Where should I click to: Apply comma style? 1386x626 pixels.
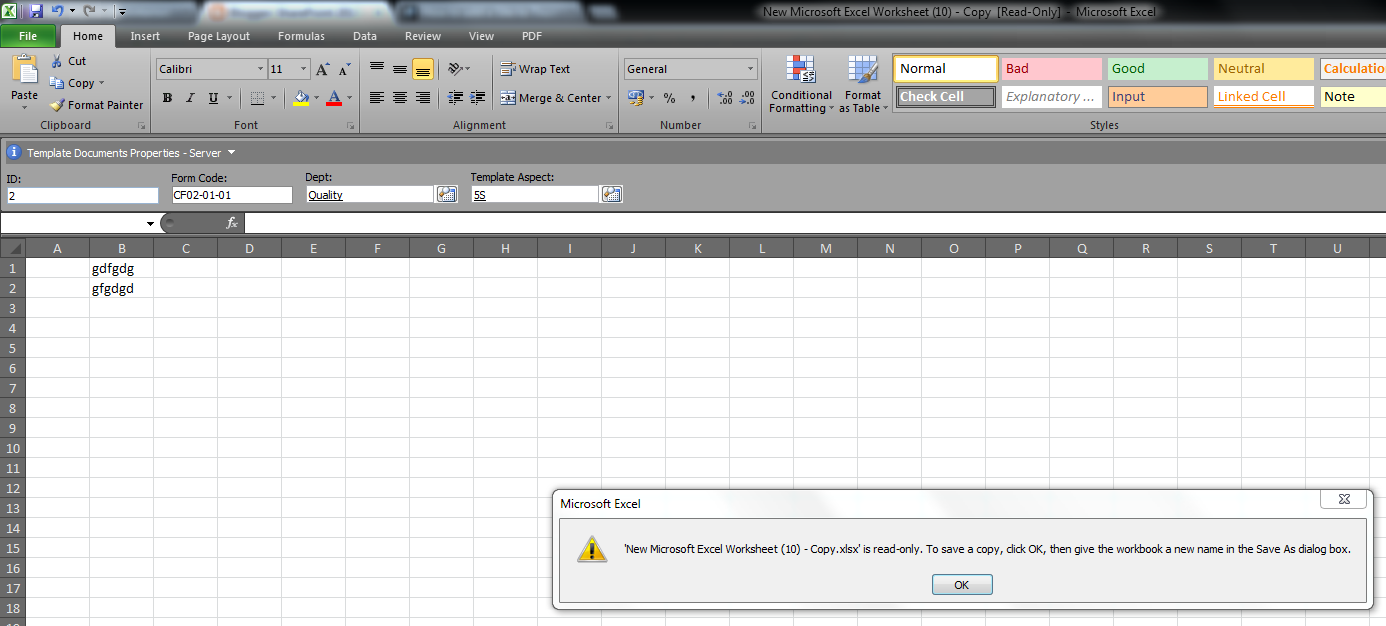(x=692, y=98)
